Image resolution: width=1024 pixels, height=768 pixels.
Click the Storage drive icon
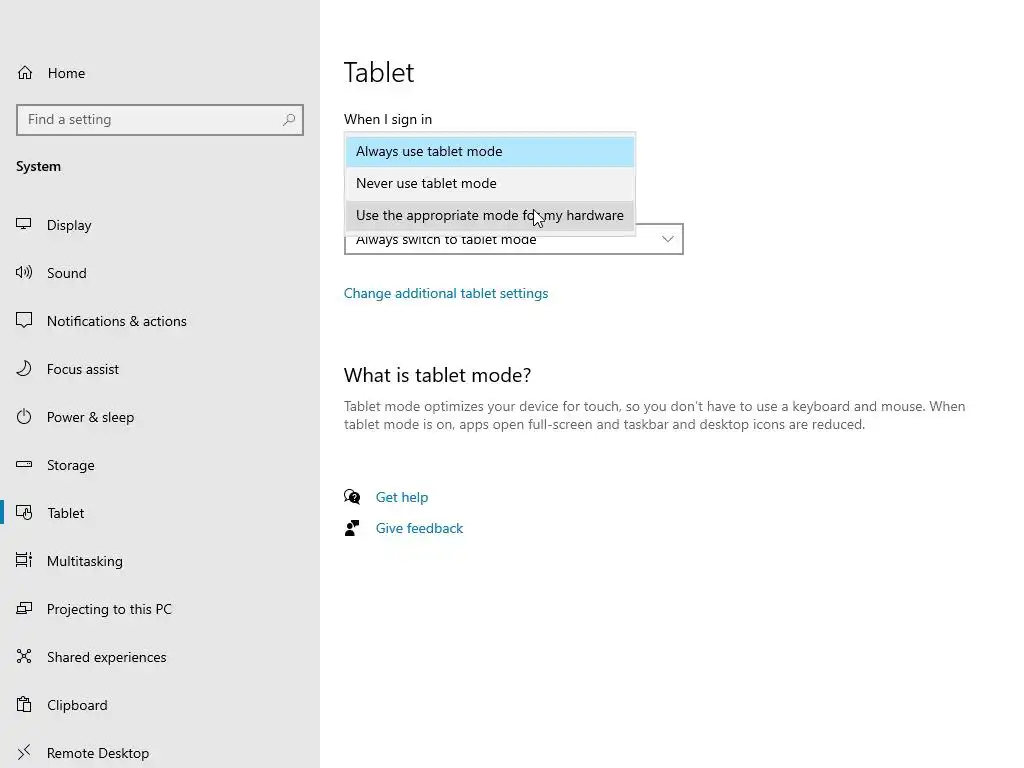tap(24, 465)
